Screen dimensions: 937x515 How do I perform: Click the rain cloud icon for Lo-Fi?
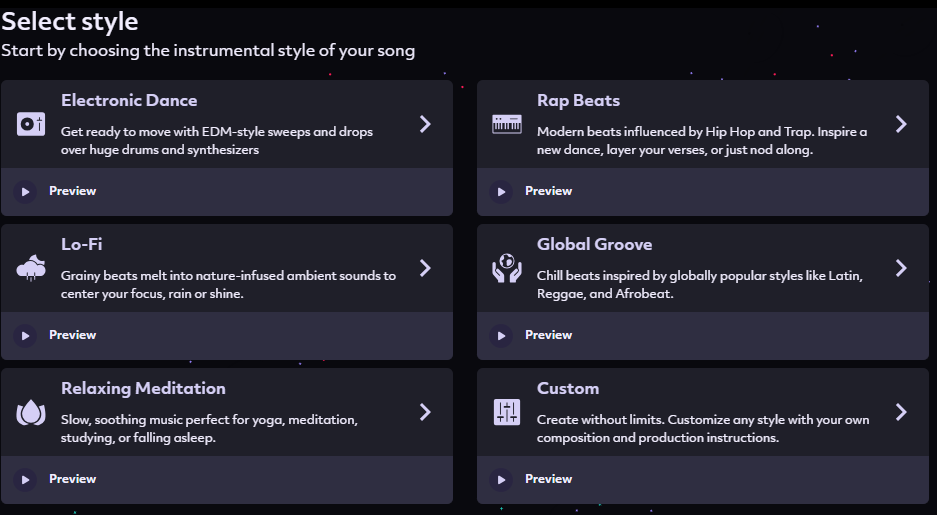[x=31, y=268]
